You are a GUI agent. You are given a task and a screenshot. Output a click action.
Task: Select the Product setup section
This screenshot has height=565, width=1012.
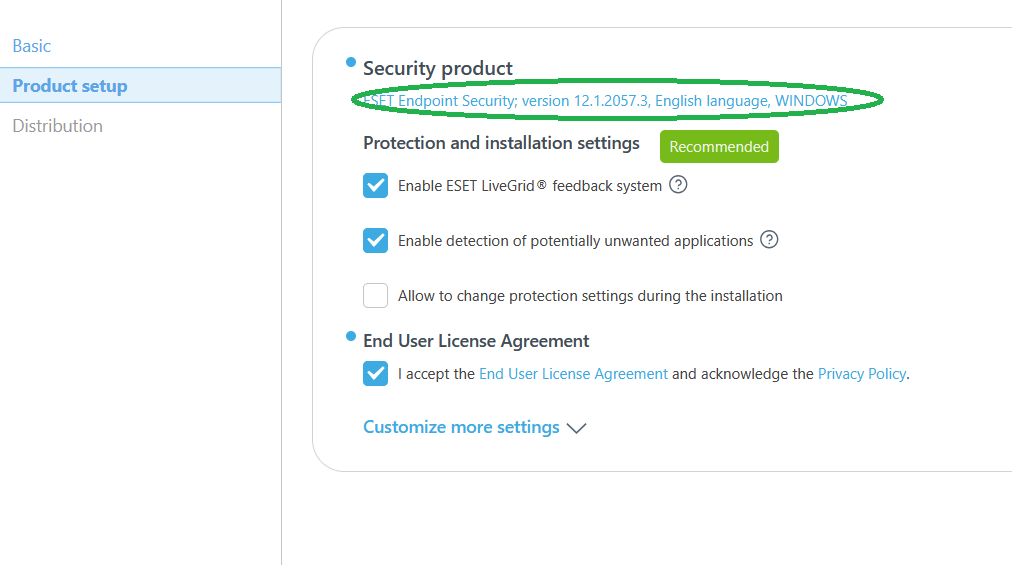(x=70, y=86)
